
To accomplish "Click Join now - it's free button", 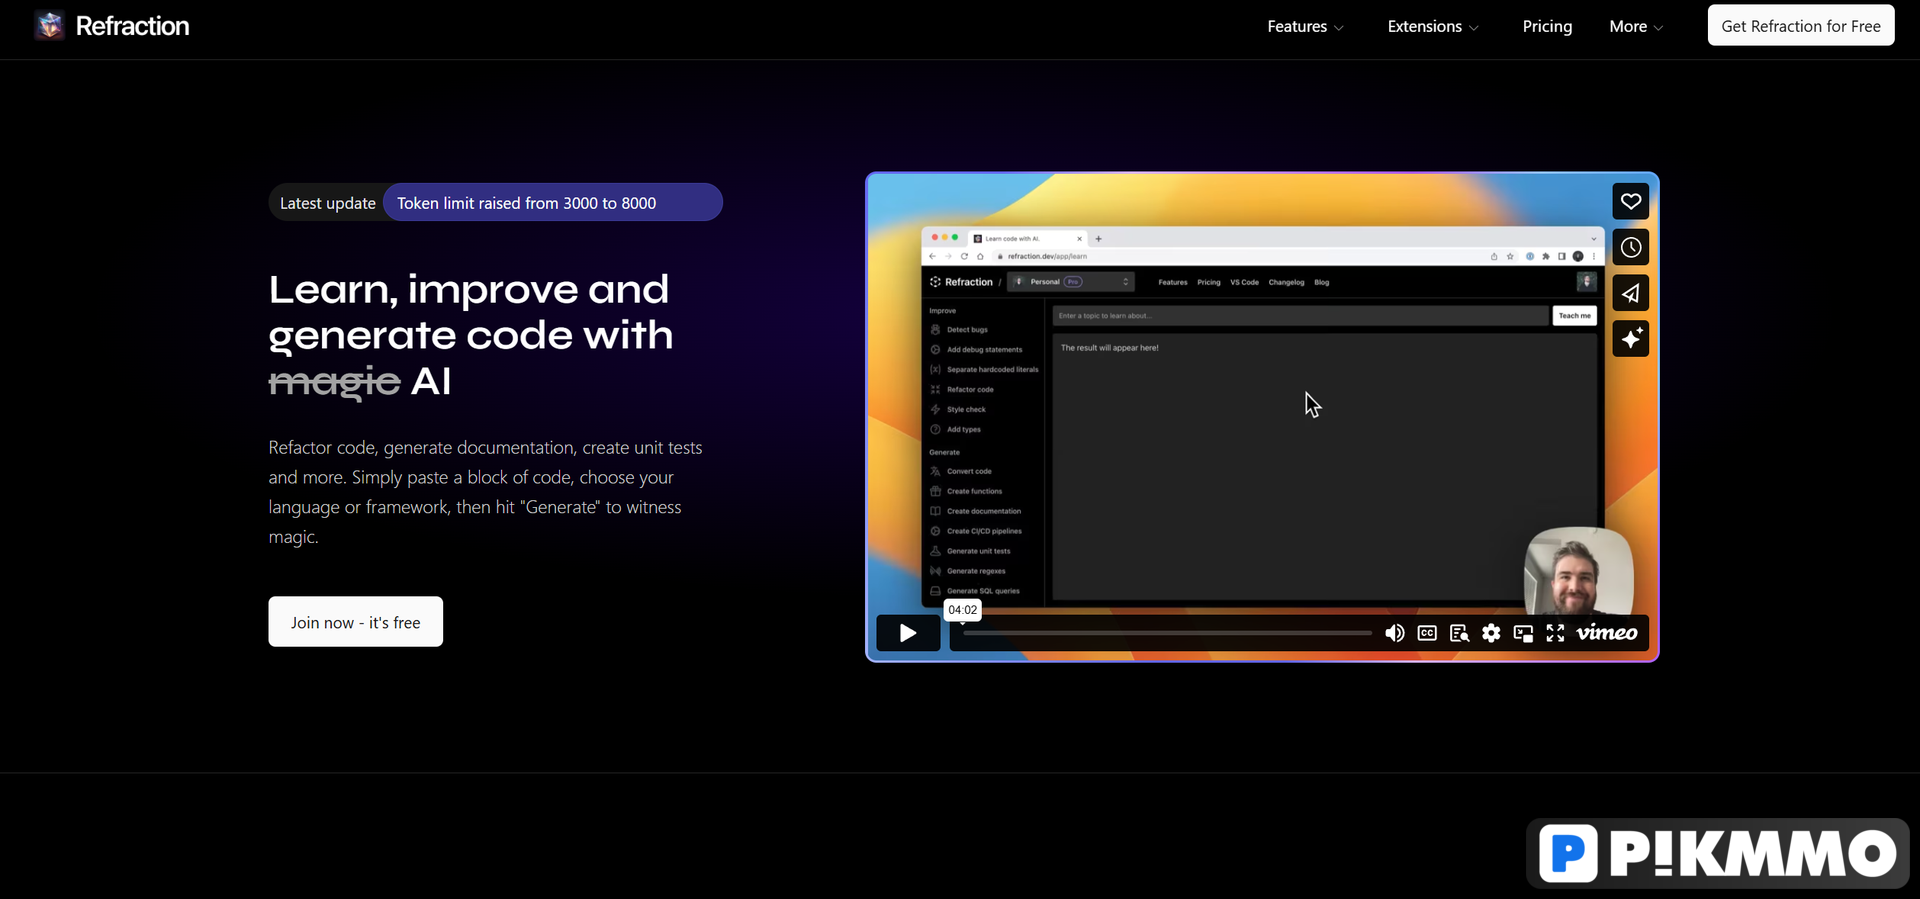I will [x=355, y=622].
